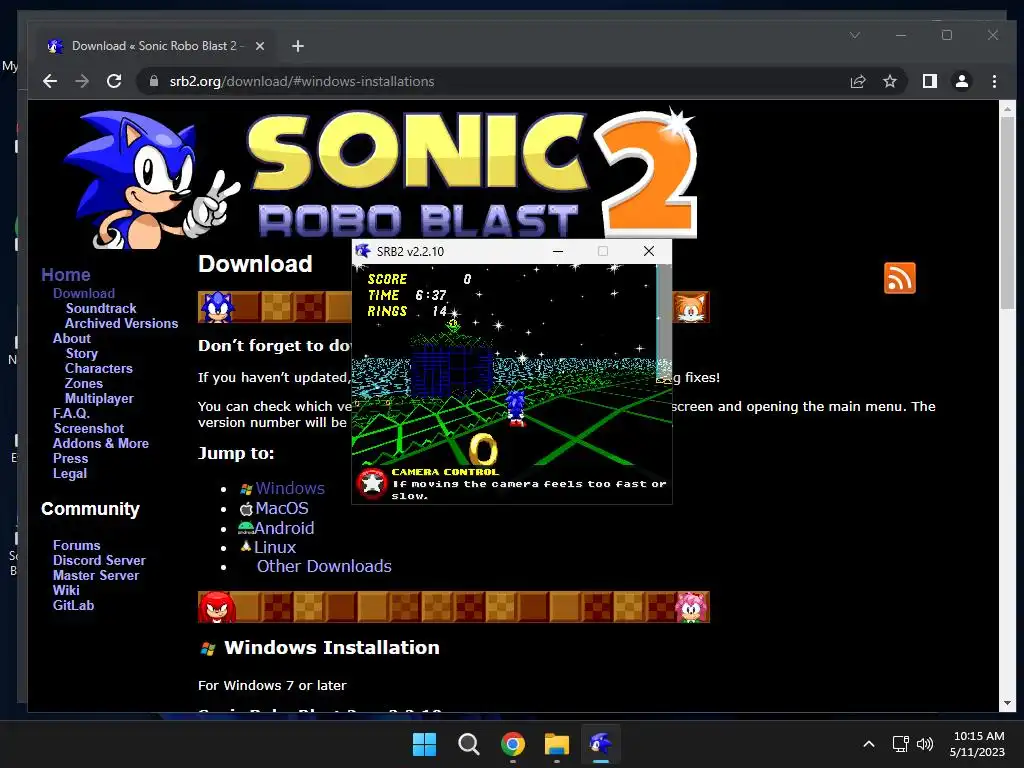Viewport: 1024px width, 768px height.
Task: Click the Tails face icon on the checkered banner
Action: 691,307
